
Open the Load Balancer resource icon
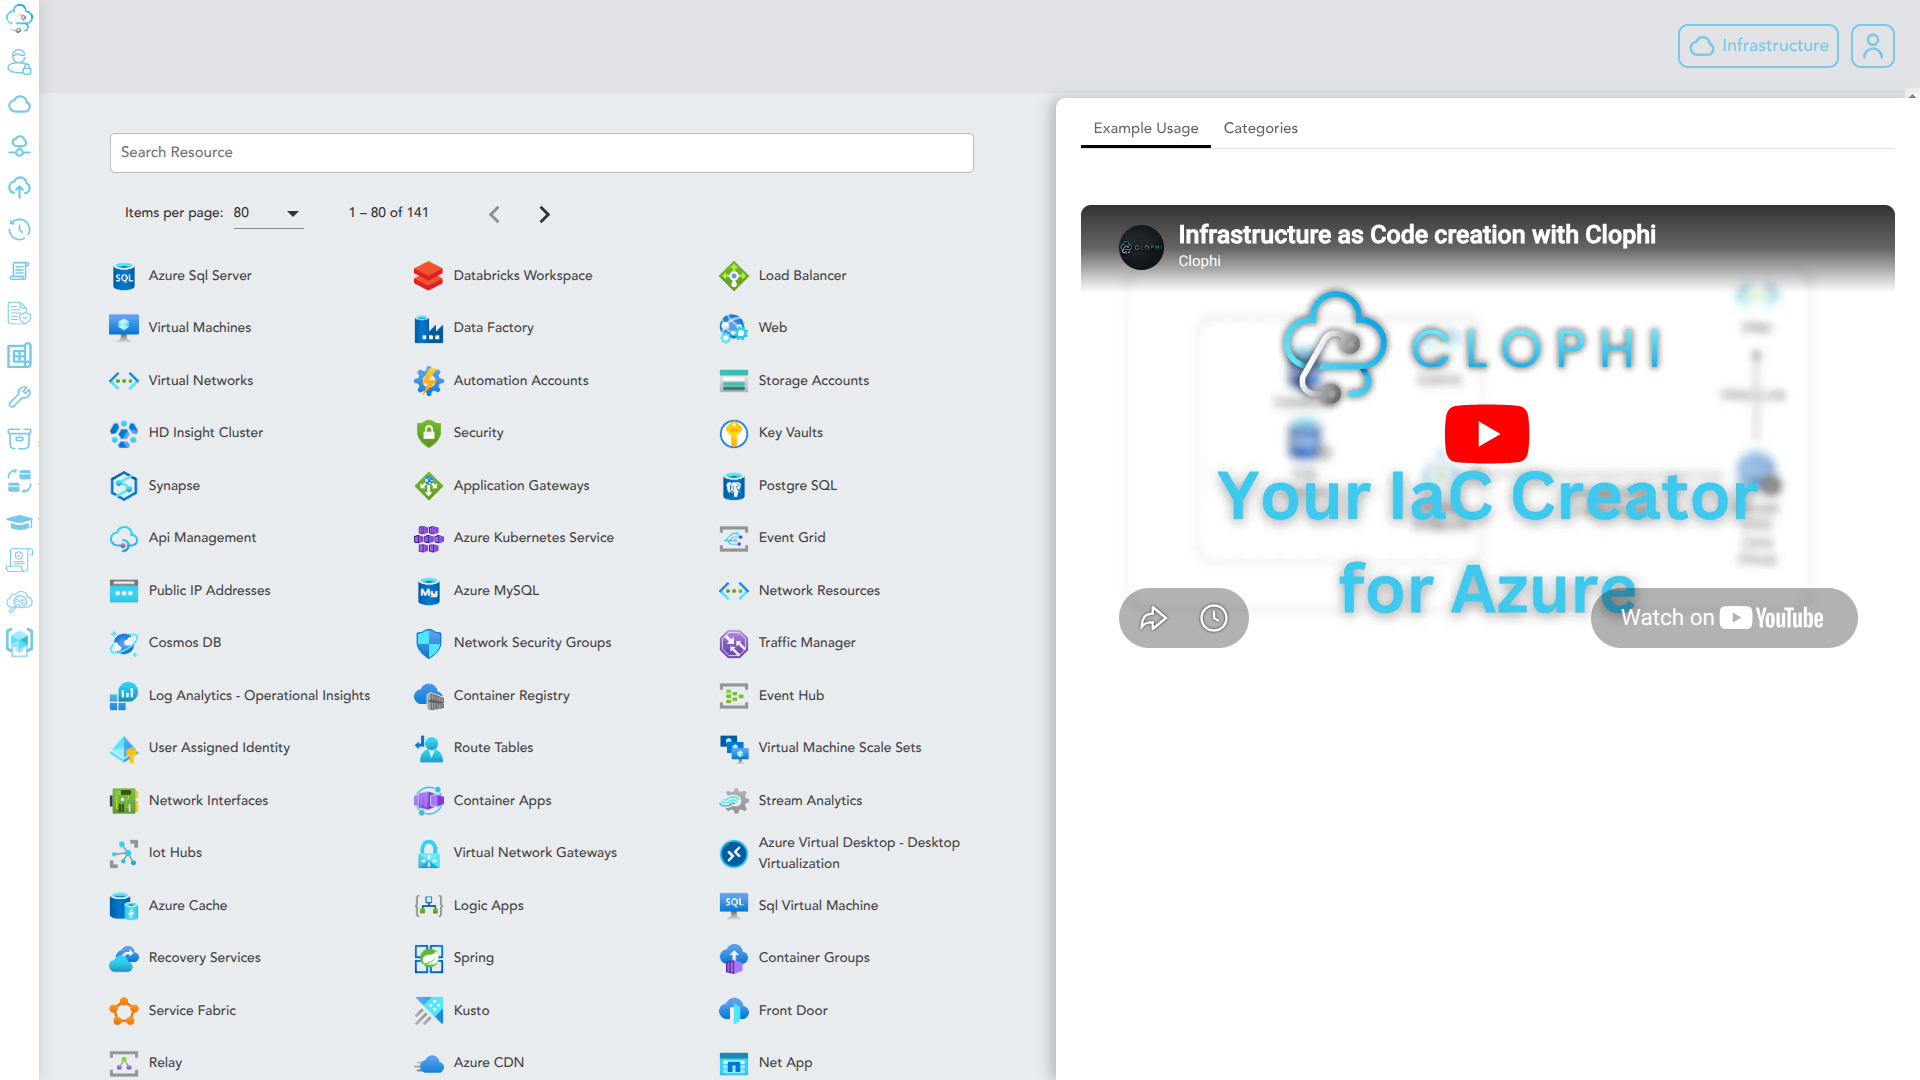[734, 276]
